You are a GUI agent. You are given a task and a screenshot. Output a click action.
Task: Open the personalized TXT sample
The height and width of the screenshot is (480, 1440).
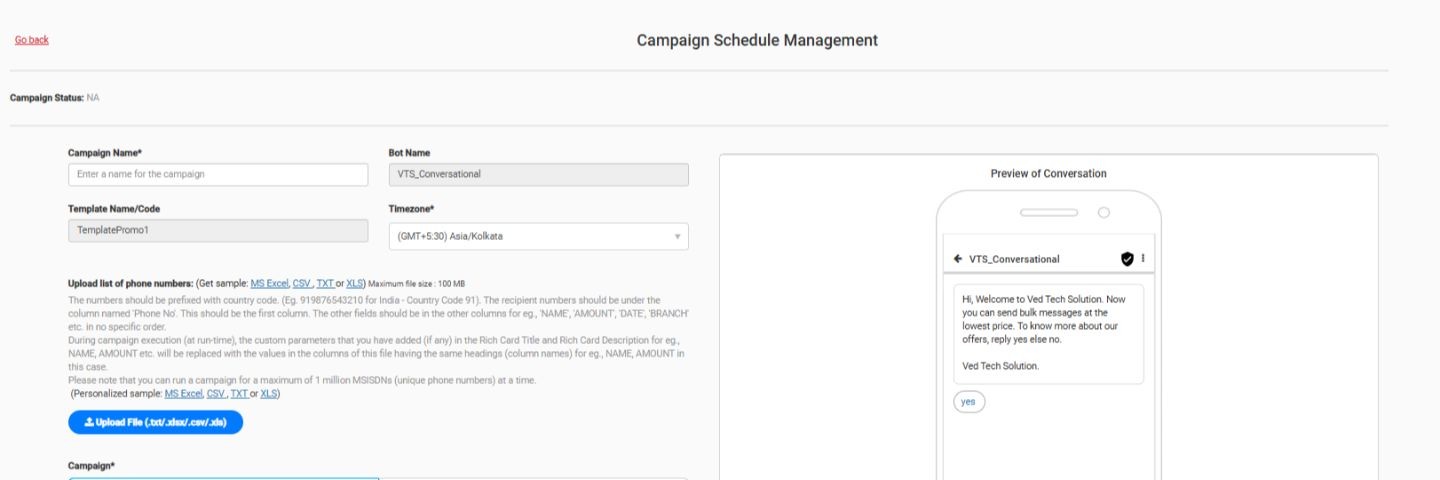tap(238, 394)
